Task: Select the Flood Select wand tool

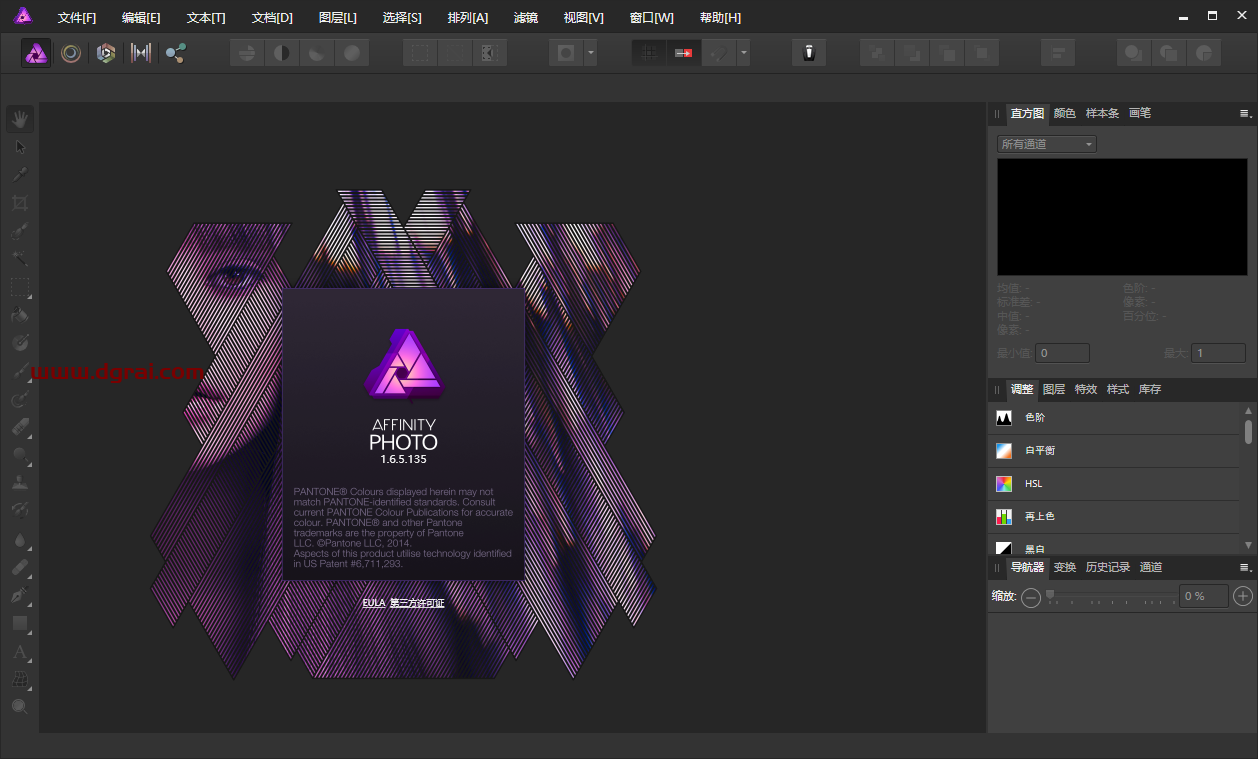Action: (20, 259)
